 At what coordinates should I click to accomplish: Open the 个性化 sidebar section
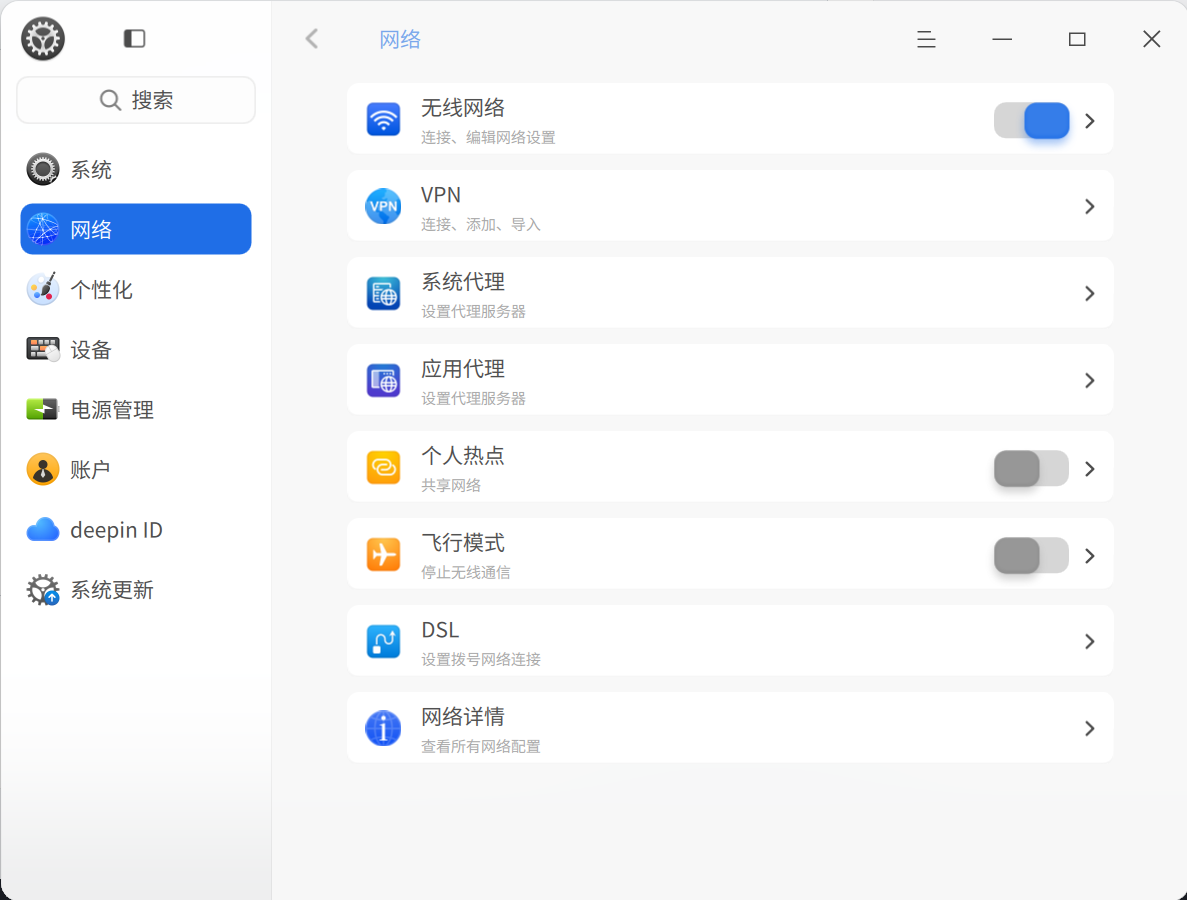point(136,289)
